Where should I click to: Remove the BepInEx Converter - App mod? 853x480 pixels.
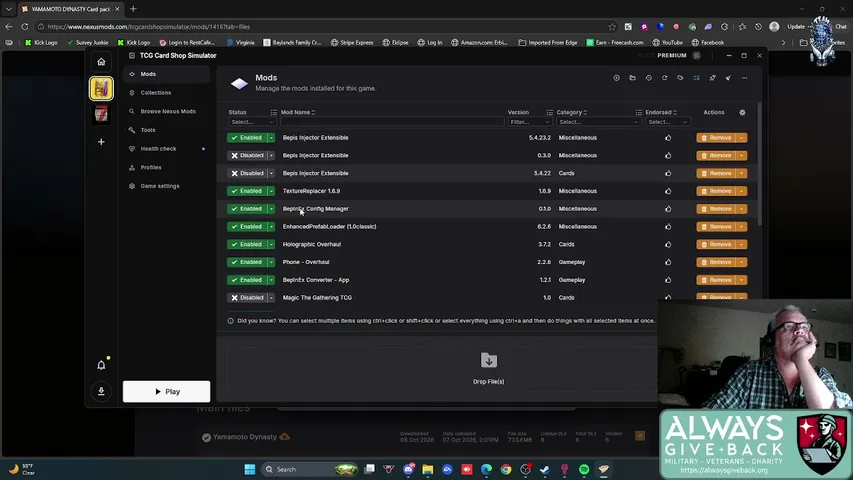[x=716, y=280]
